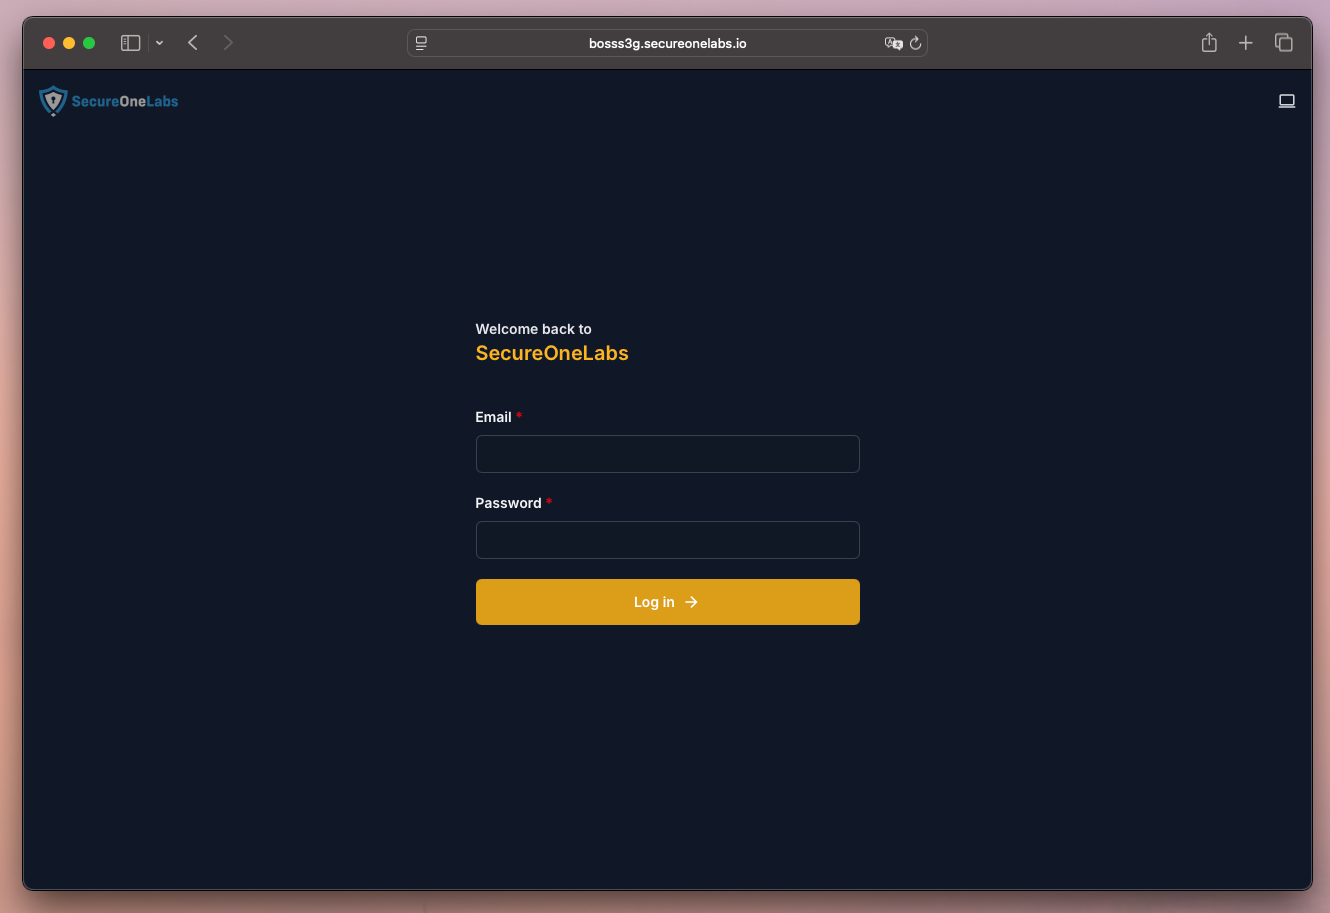The width and height of the screenshot is (1330, 913).
Task: Show the sidebar options chevron dropdown
Action: (159, 43)
